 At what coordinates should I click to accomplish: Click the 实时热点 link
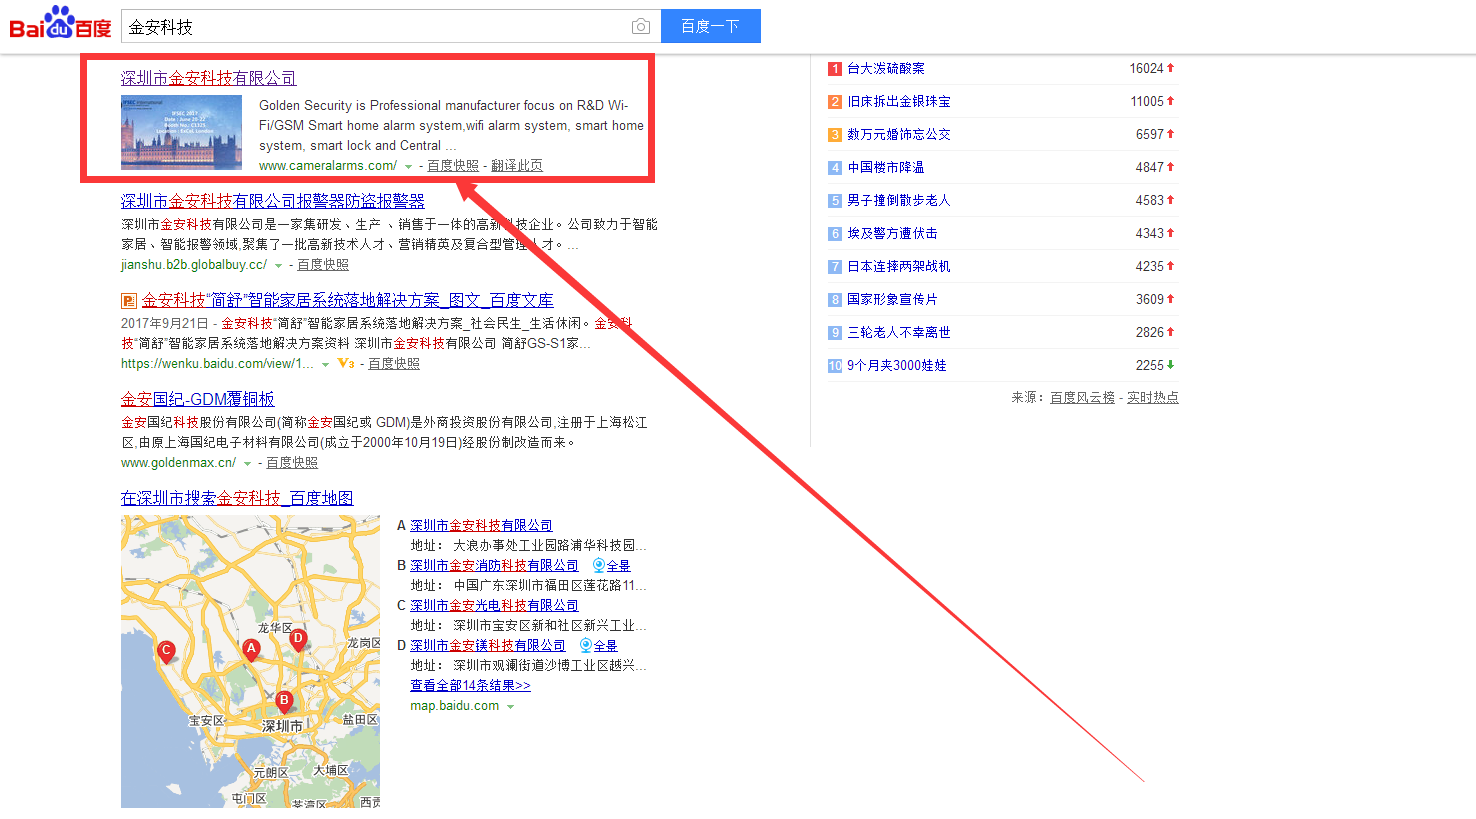pyautogui.click(x=1153, y=397)
